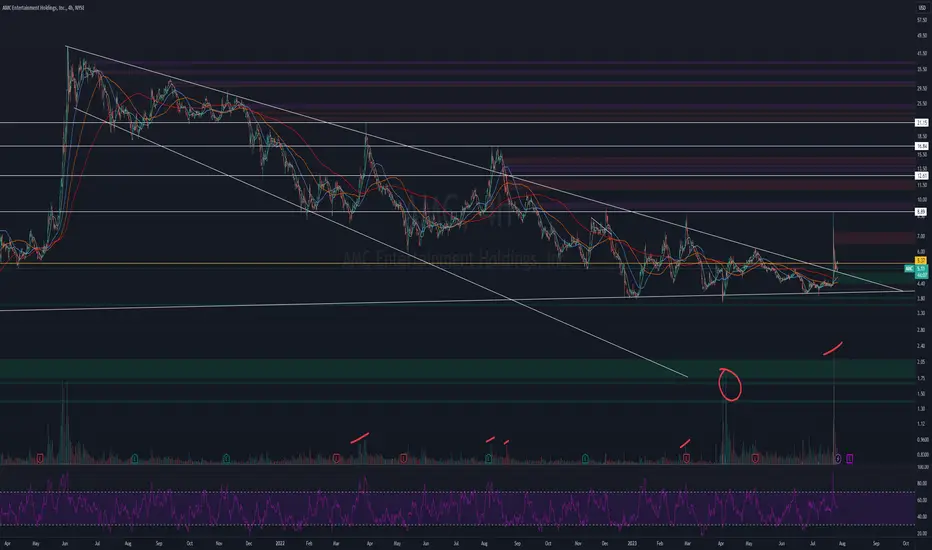Click the red event marker near March 2023

click(687, 458)
